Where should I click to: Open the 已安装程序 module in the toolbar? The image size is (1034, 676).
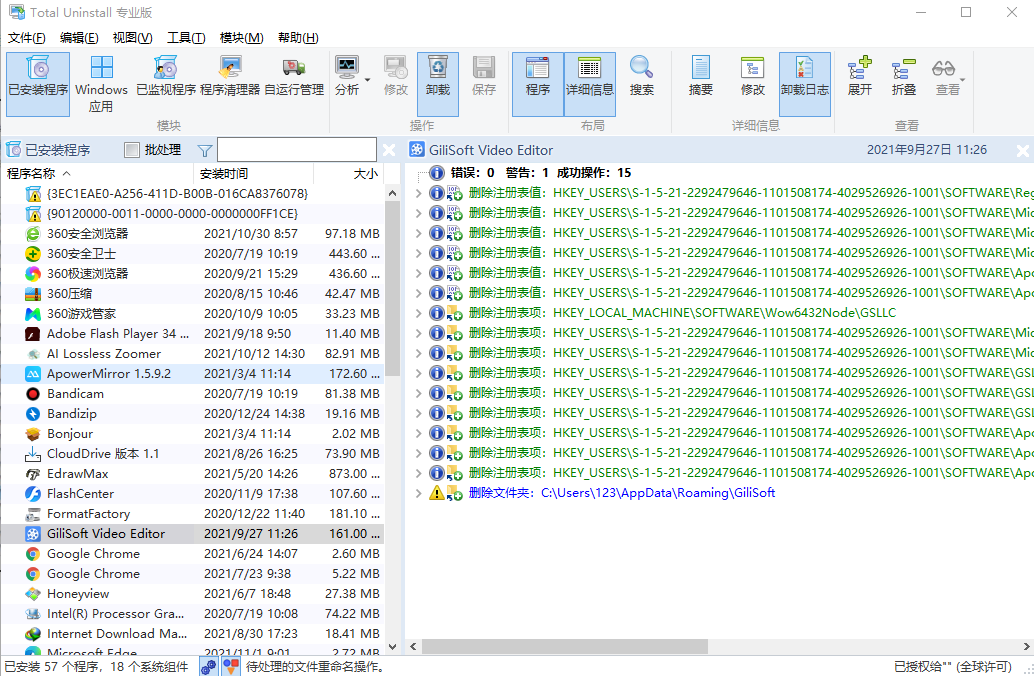[38, 84]
